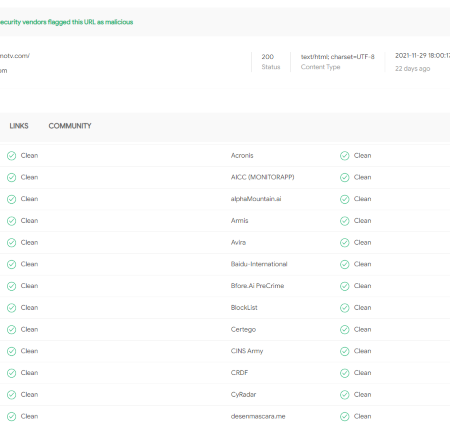Select the Acronis vendor name
Image resolution: width=450 pixels, height=422 pixels.
point(242,155)
